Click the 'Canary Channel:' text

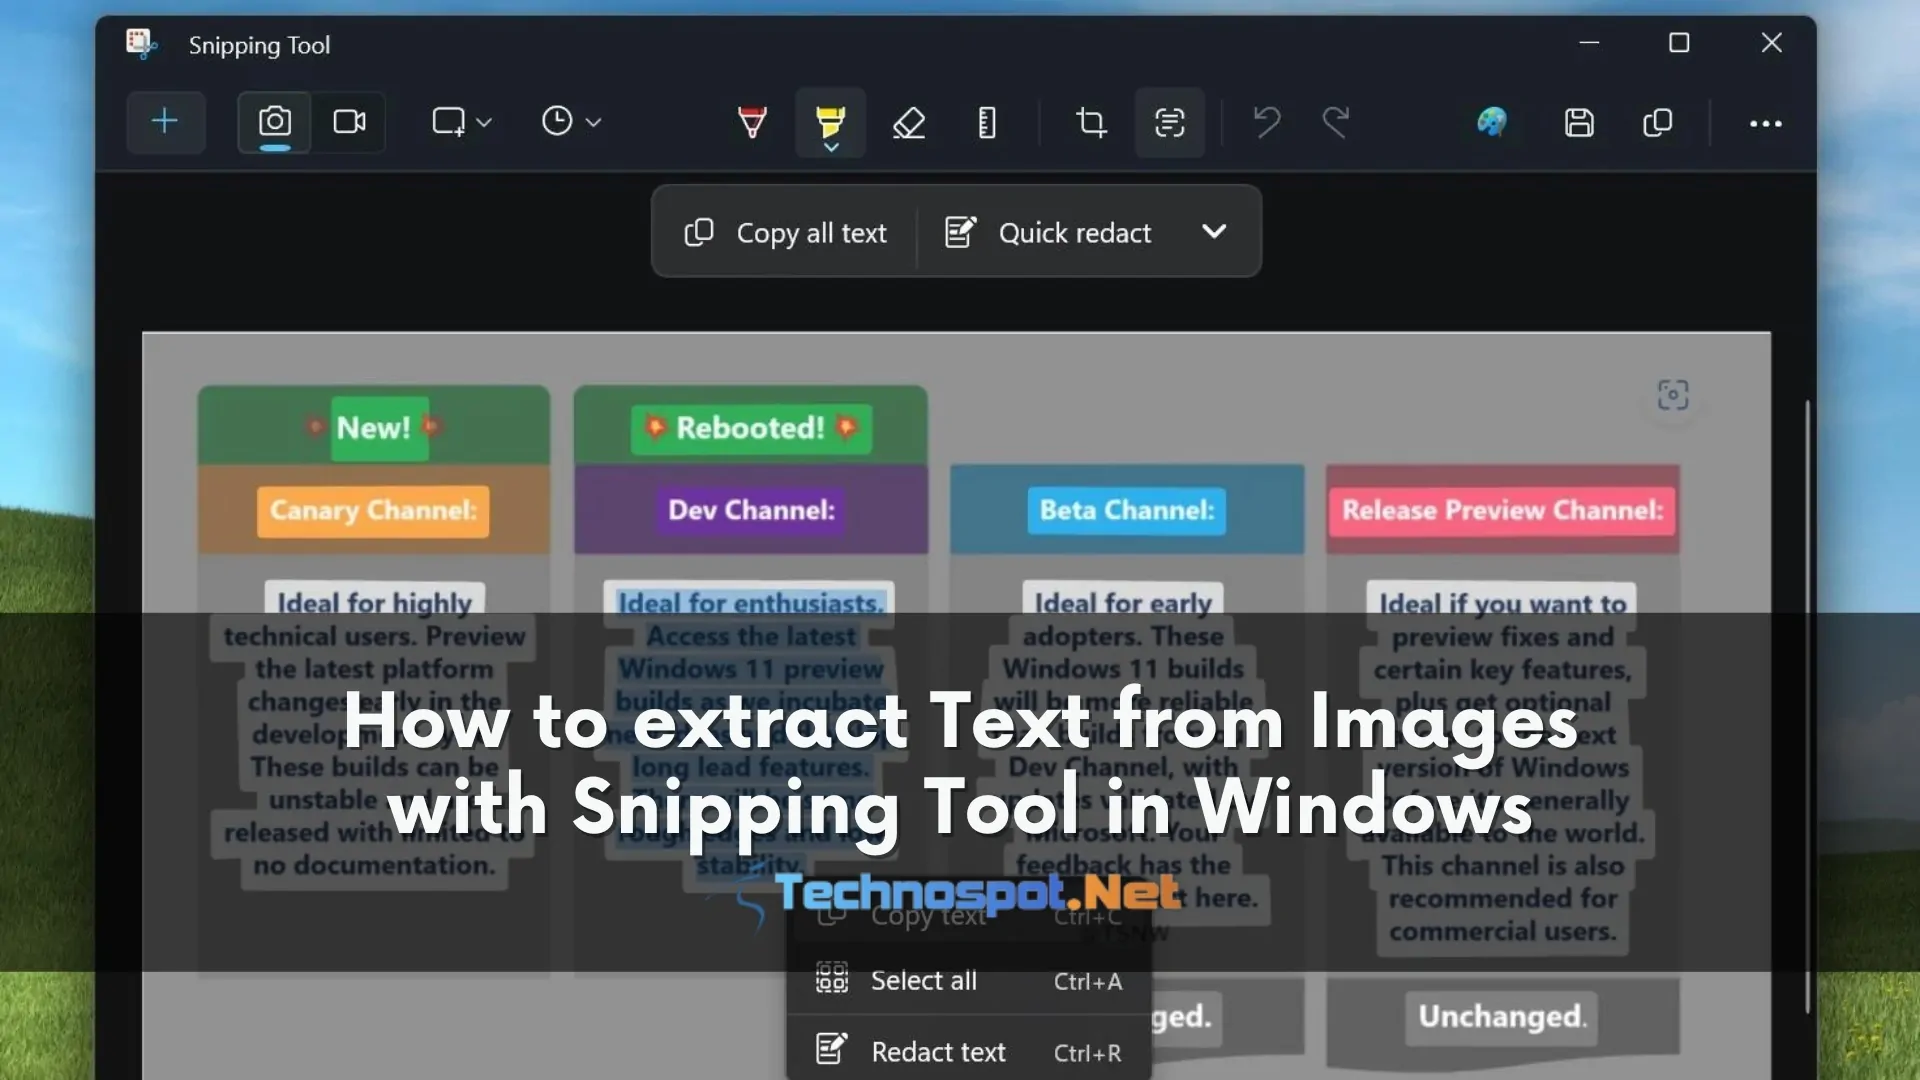coord(373,510)
